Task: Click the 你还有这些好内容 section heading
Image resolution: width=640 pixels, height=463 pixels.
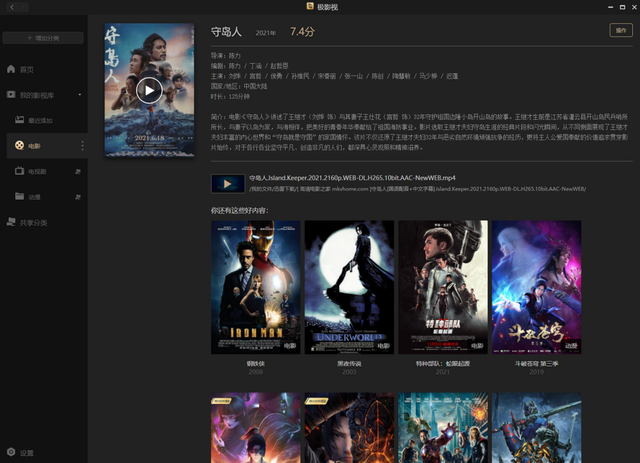Action: coord(240,211)
